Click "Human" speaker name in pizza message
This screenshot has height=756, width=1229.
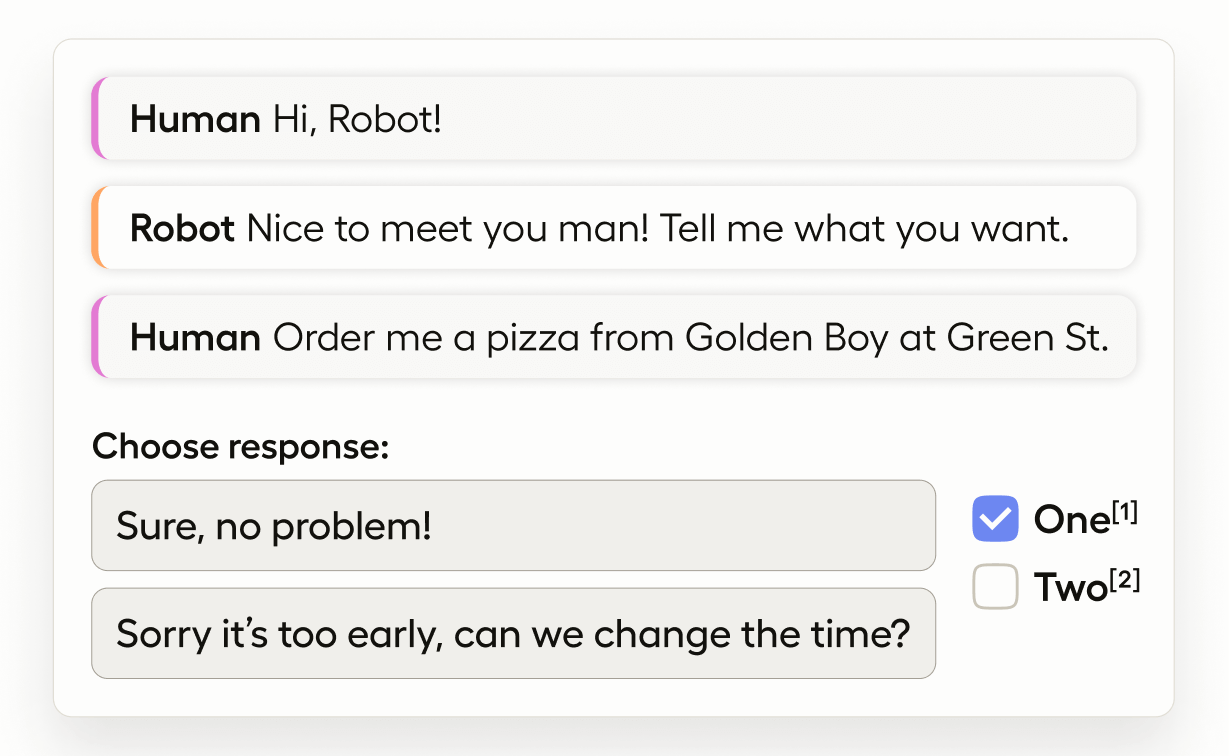point(195,338)
